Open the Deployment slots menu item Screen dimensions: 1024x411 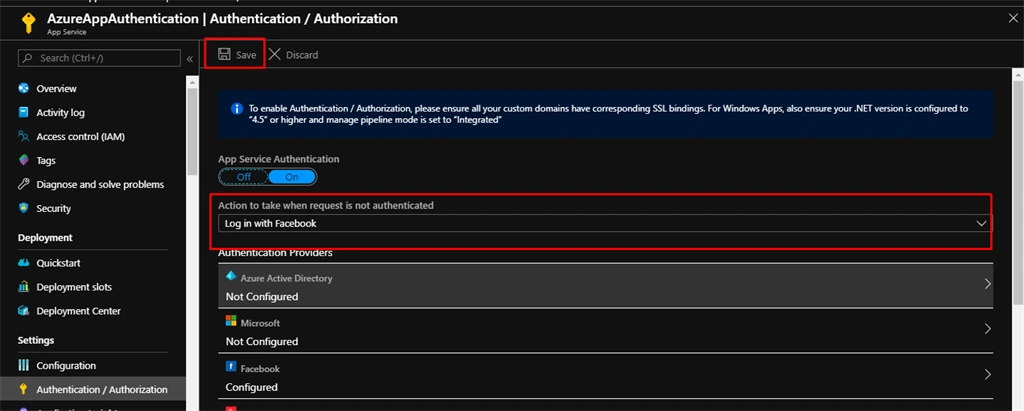coord(74,287)
